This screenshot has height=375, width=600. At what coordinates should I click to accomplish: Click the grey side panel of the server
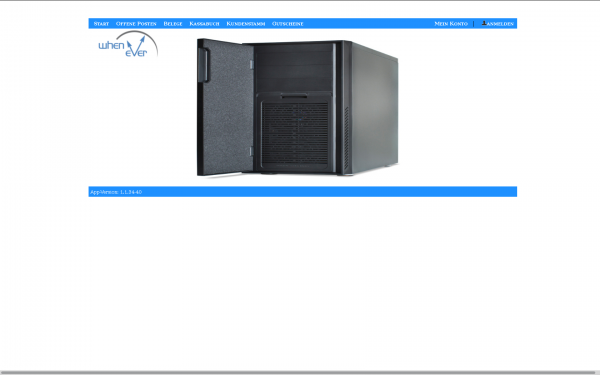click(374, 109)
